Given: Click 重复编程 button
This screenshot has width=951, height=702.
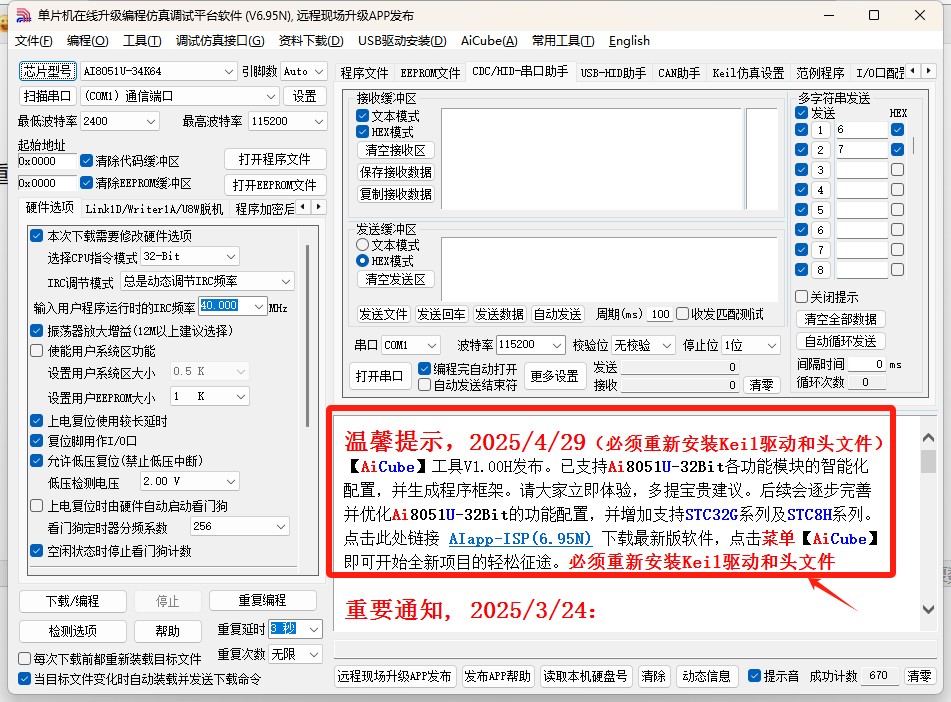Looking at the screenshot, I should [x=263, y=600].
